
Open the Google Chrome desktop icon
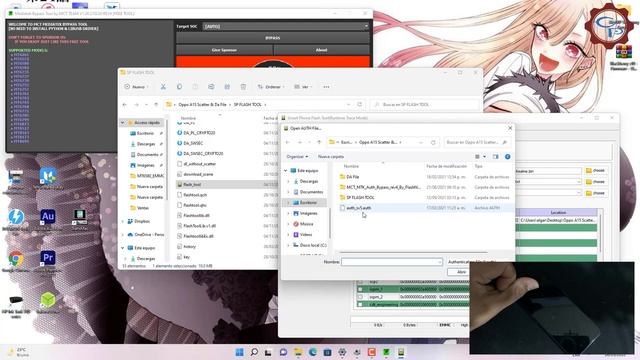(16, 259)
